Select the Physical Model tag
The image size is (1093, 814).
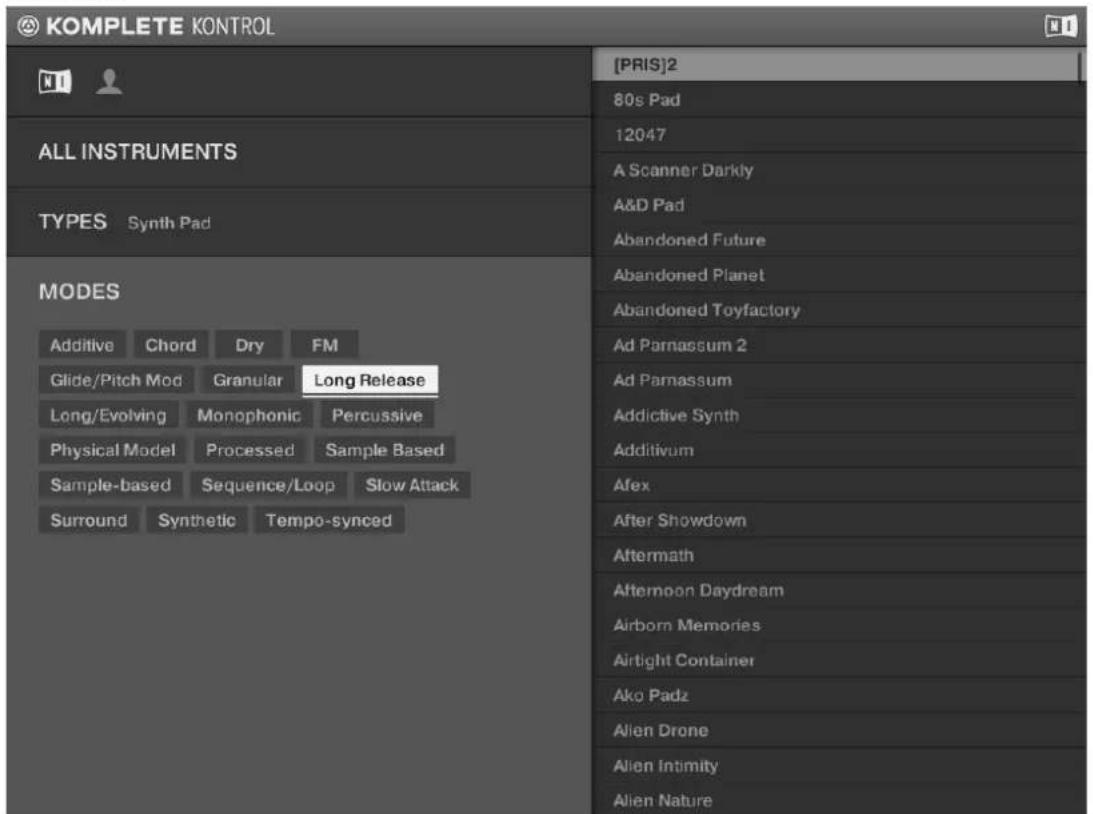[112, 450]
